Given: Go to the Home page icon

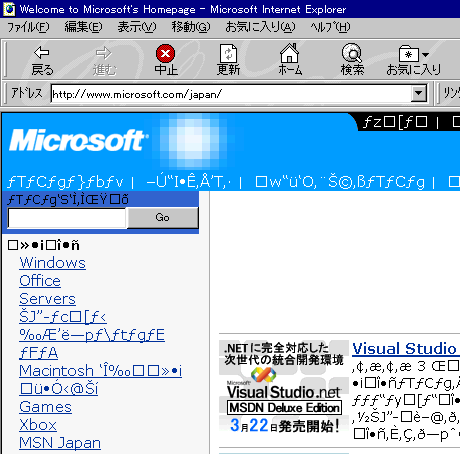Looking at the screenshot, I should pyautogui.click(x=289, y=53).
